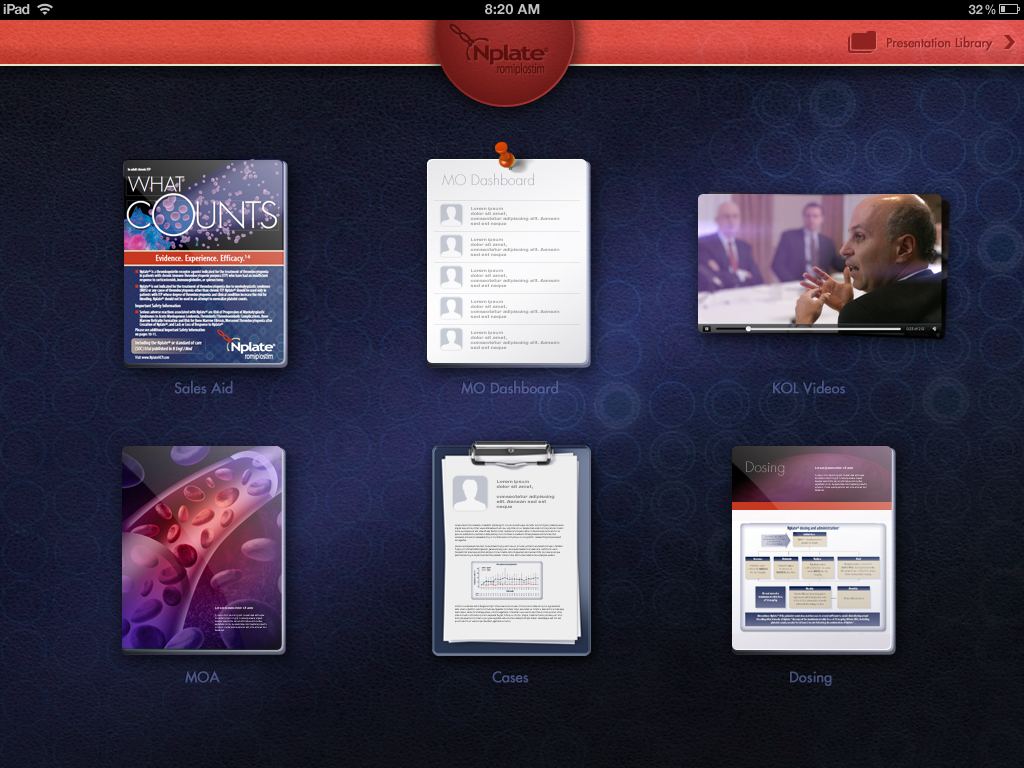Click the 8:20 AM clock
1024x768 pixels.
[x=512, y=9]
